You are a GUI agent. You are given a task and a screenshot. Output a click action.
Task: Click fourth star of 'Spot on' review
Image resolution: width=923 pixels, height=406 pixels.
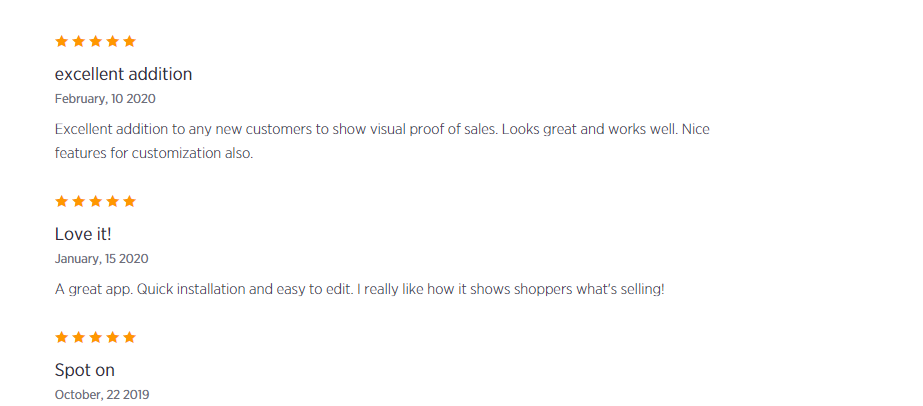point(112,338)
